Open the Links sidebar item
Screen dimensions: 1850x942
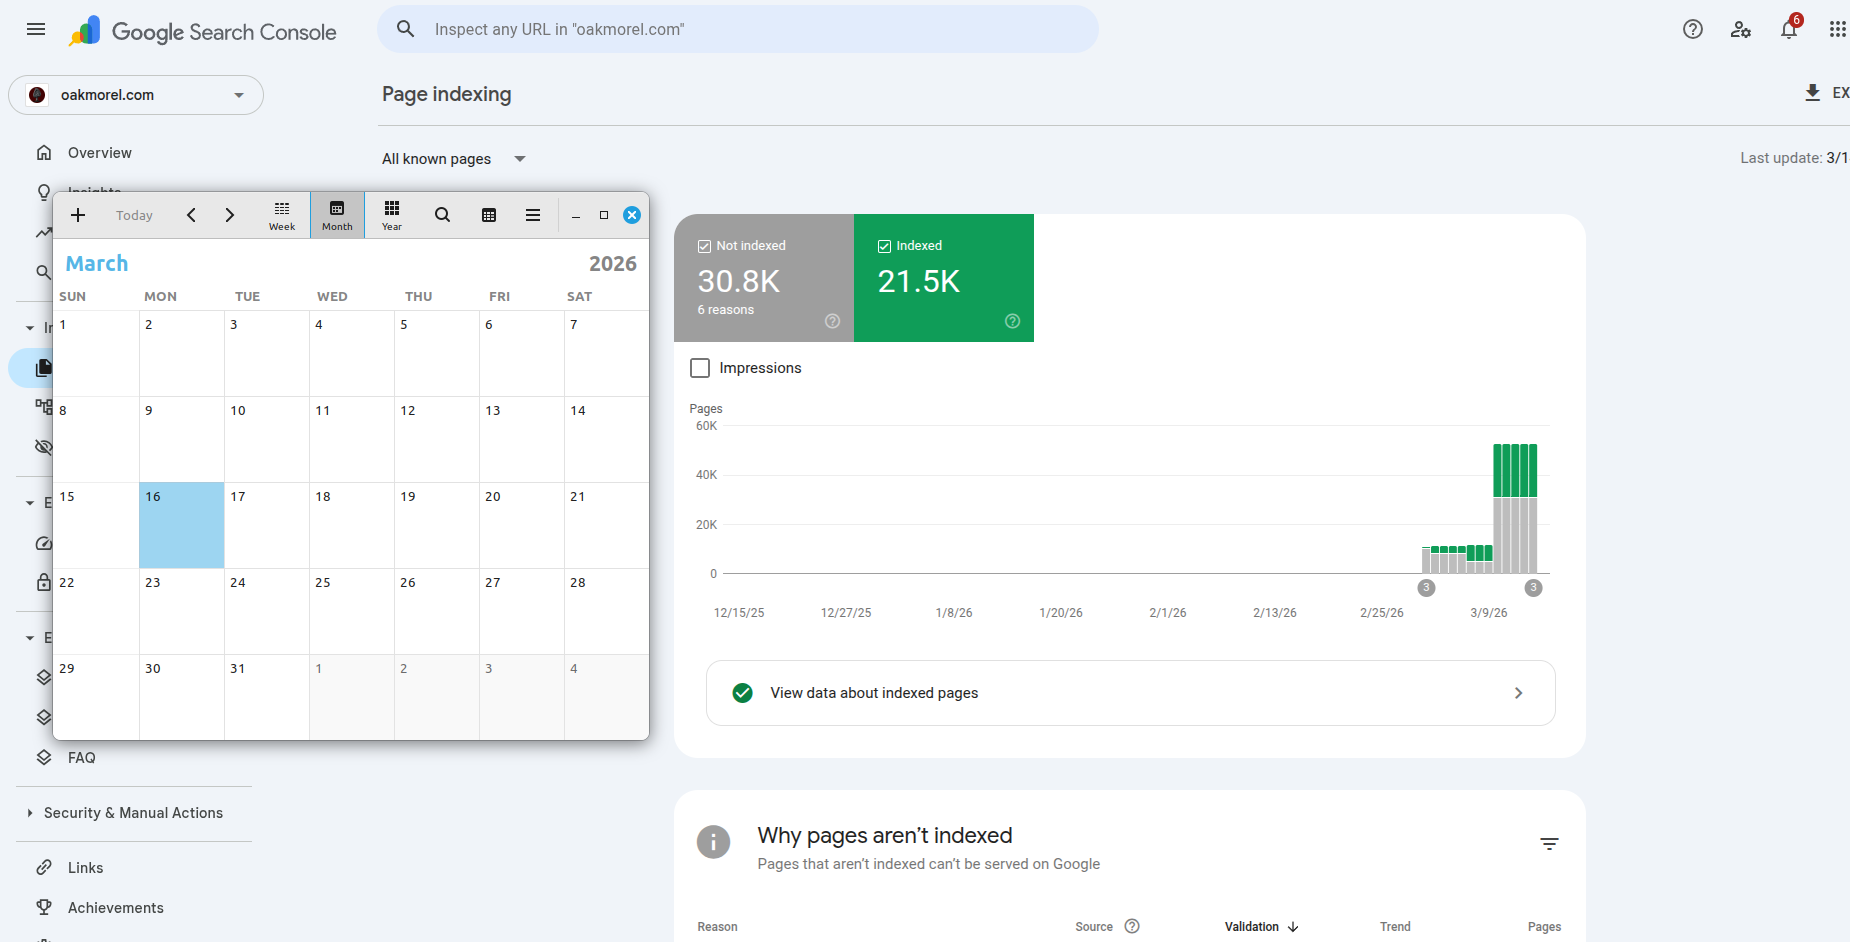(85, 868)
